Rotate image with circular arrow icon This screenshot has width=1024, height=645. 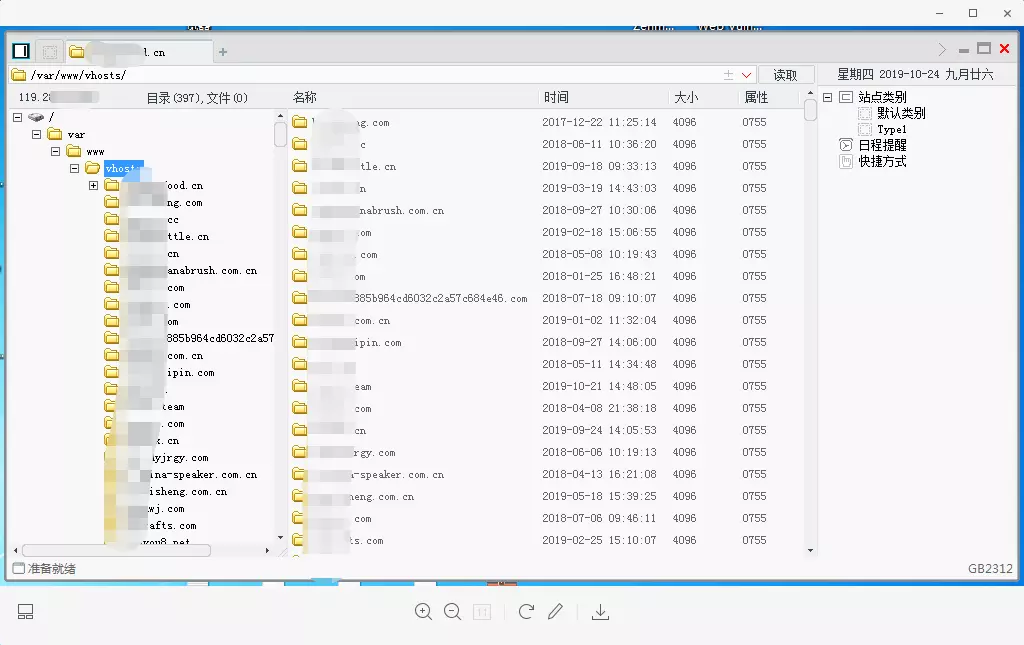(x=526, y=612)
